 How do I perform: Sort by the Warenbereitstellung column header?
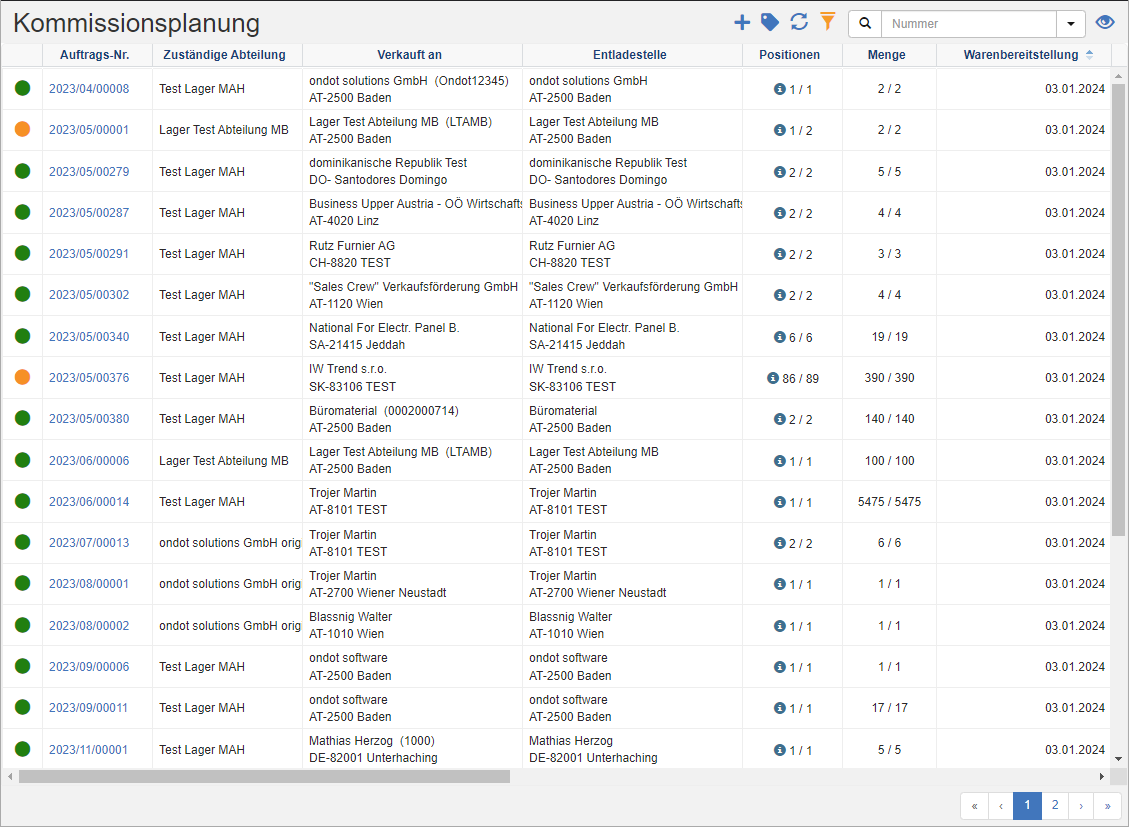pos(1022,55)
